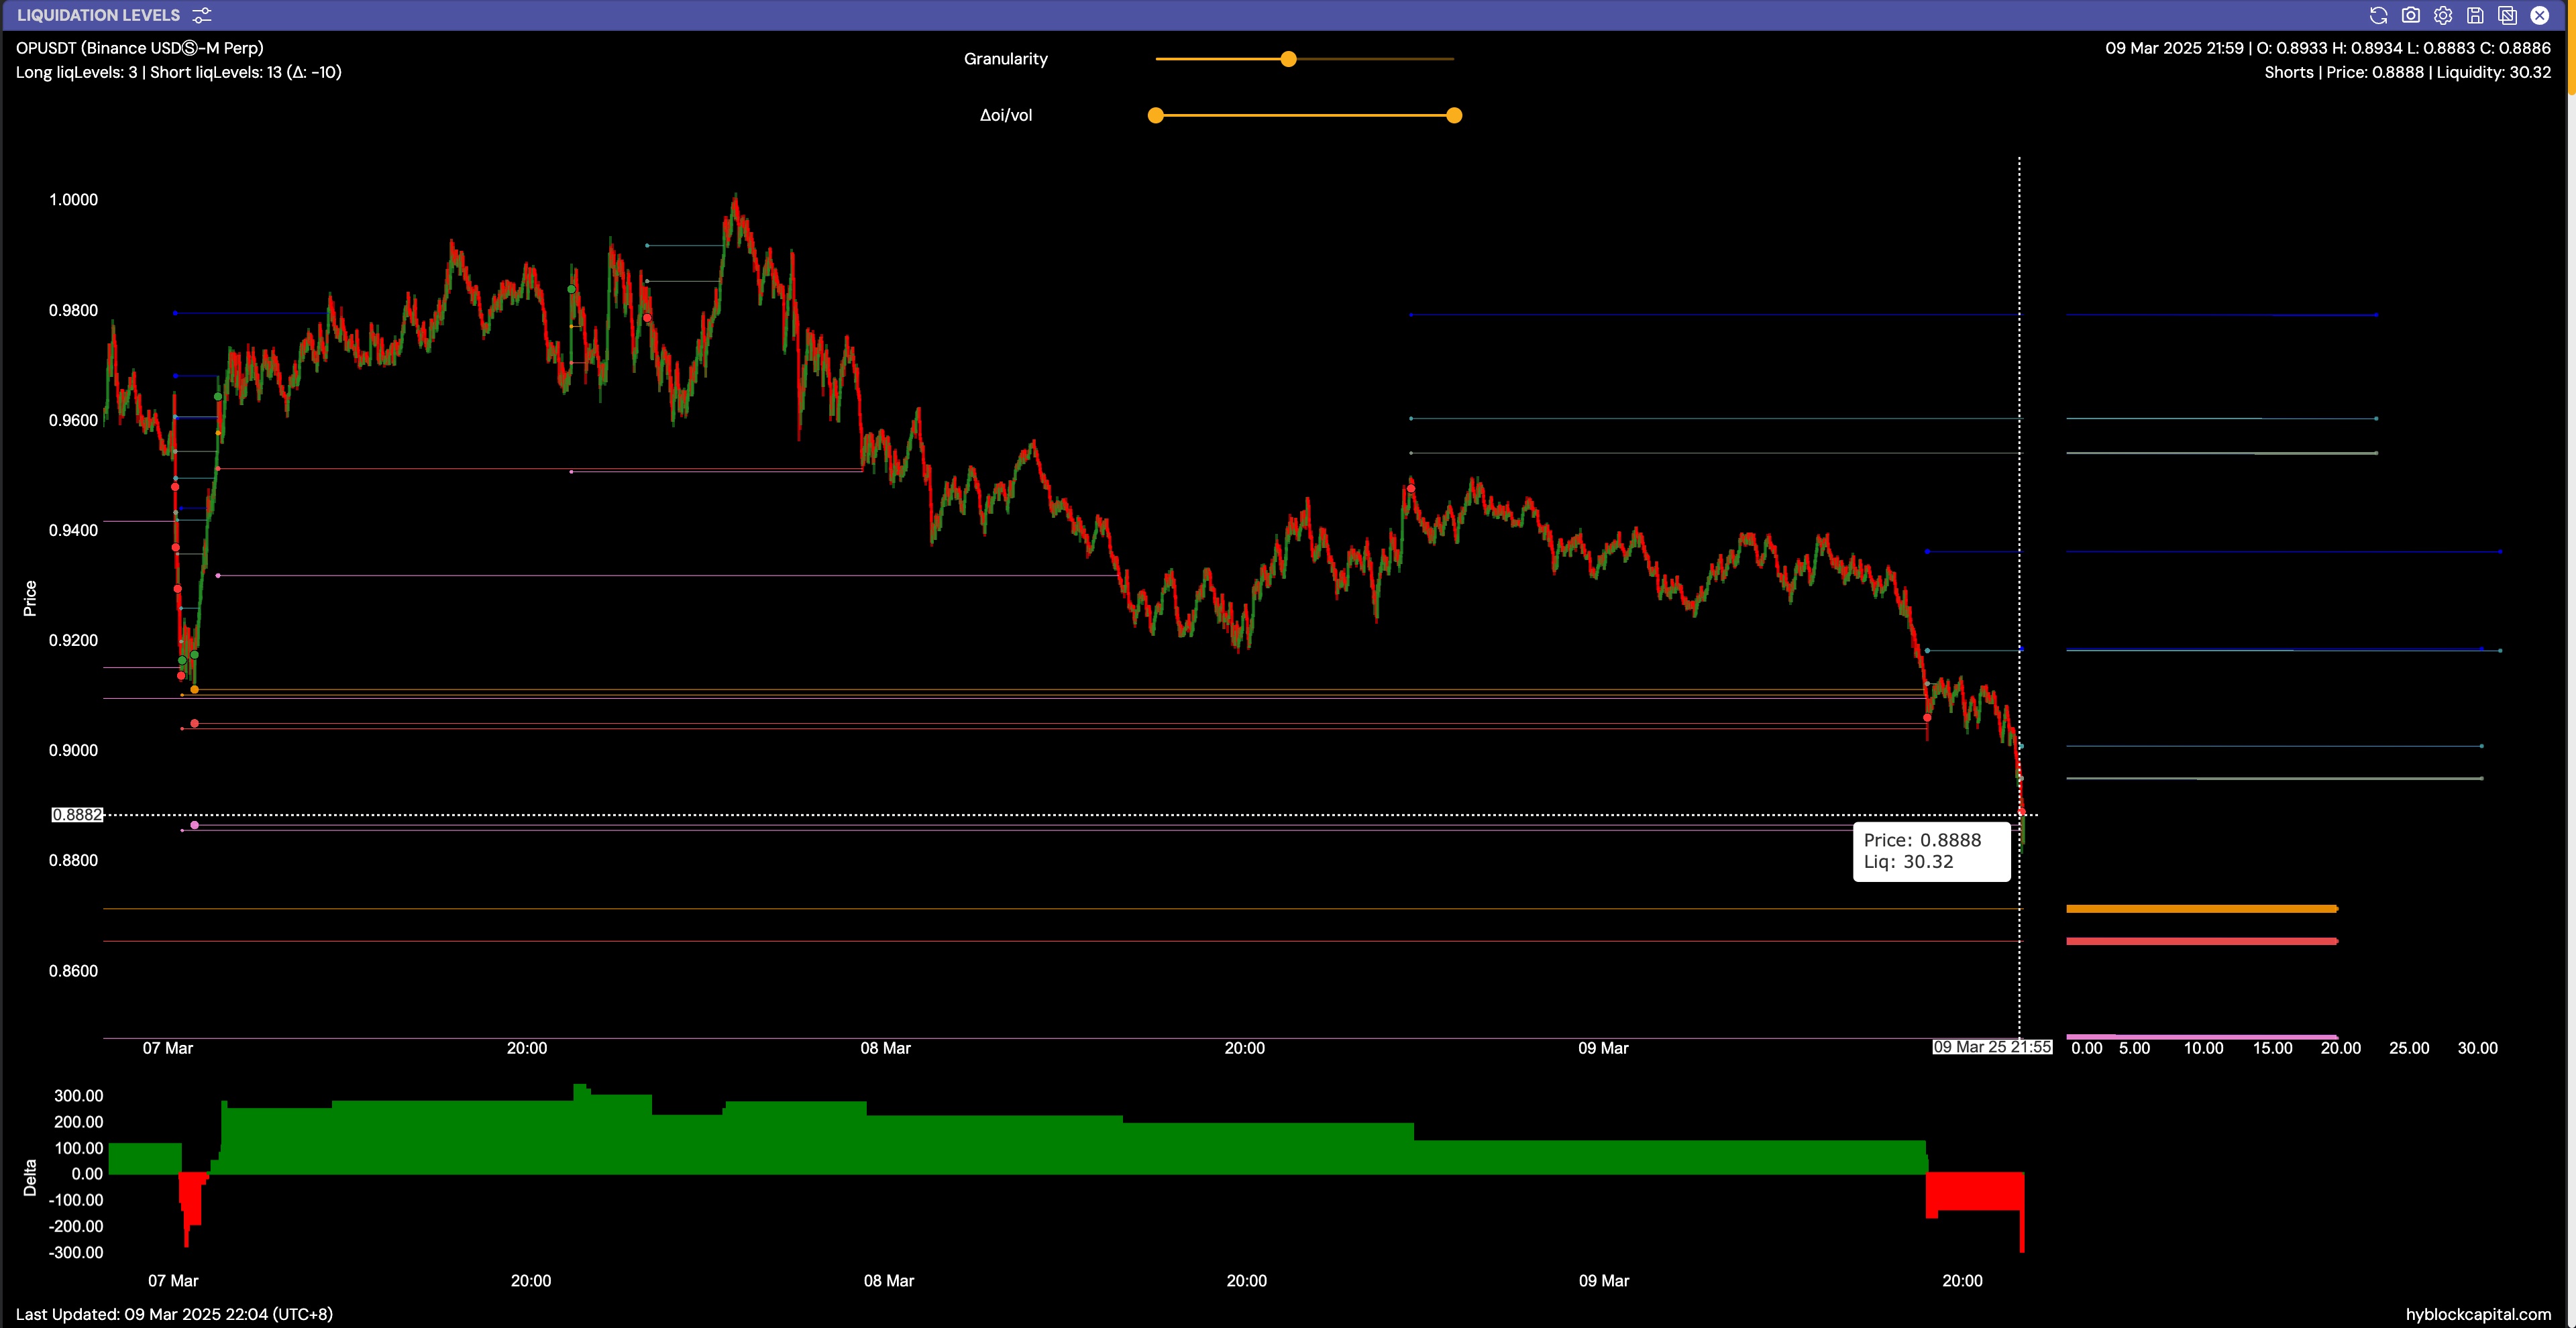This screenshot has width=2576, height=1328.
Task: Click the 0.8882 price axis label
Action: (77, 815)
